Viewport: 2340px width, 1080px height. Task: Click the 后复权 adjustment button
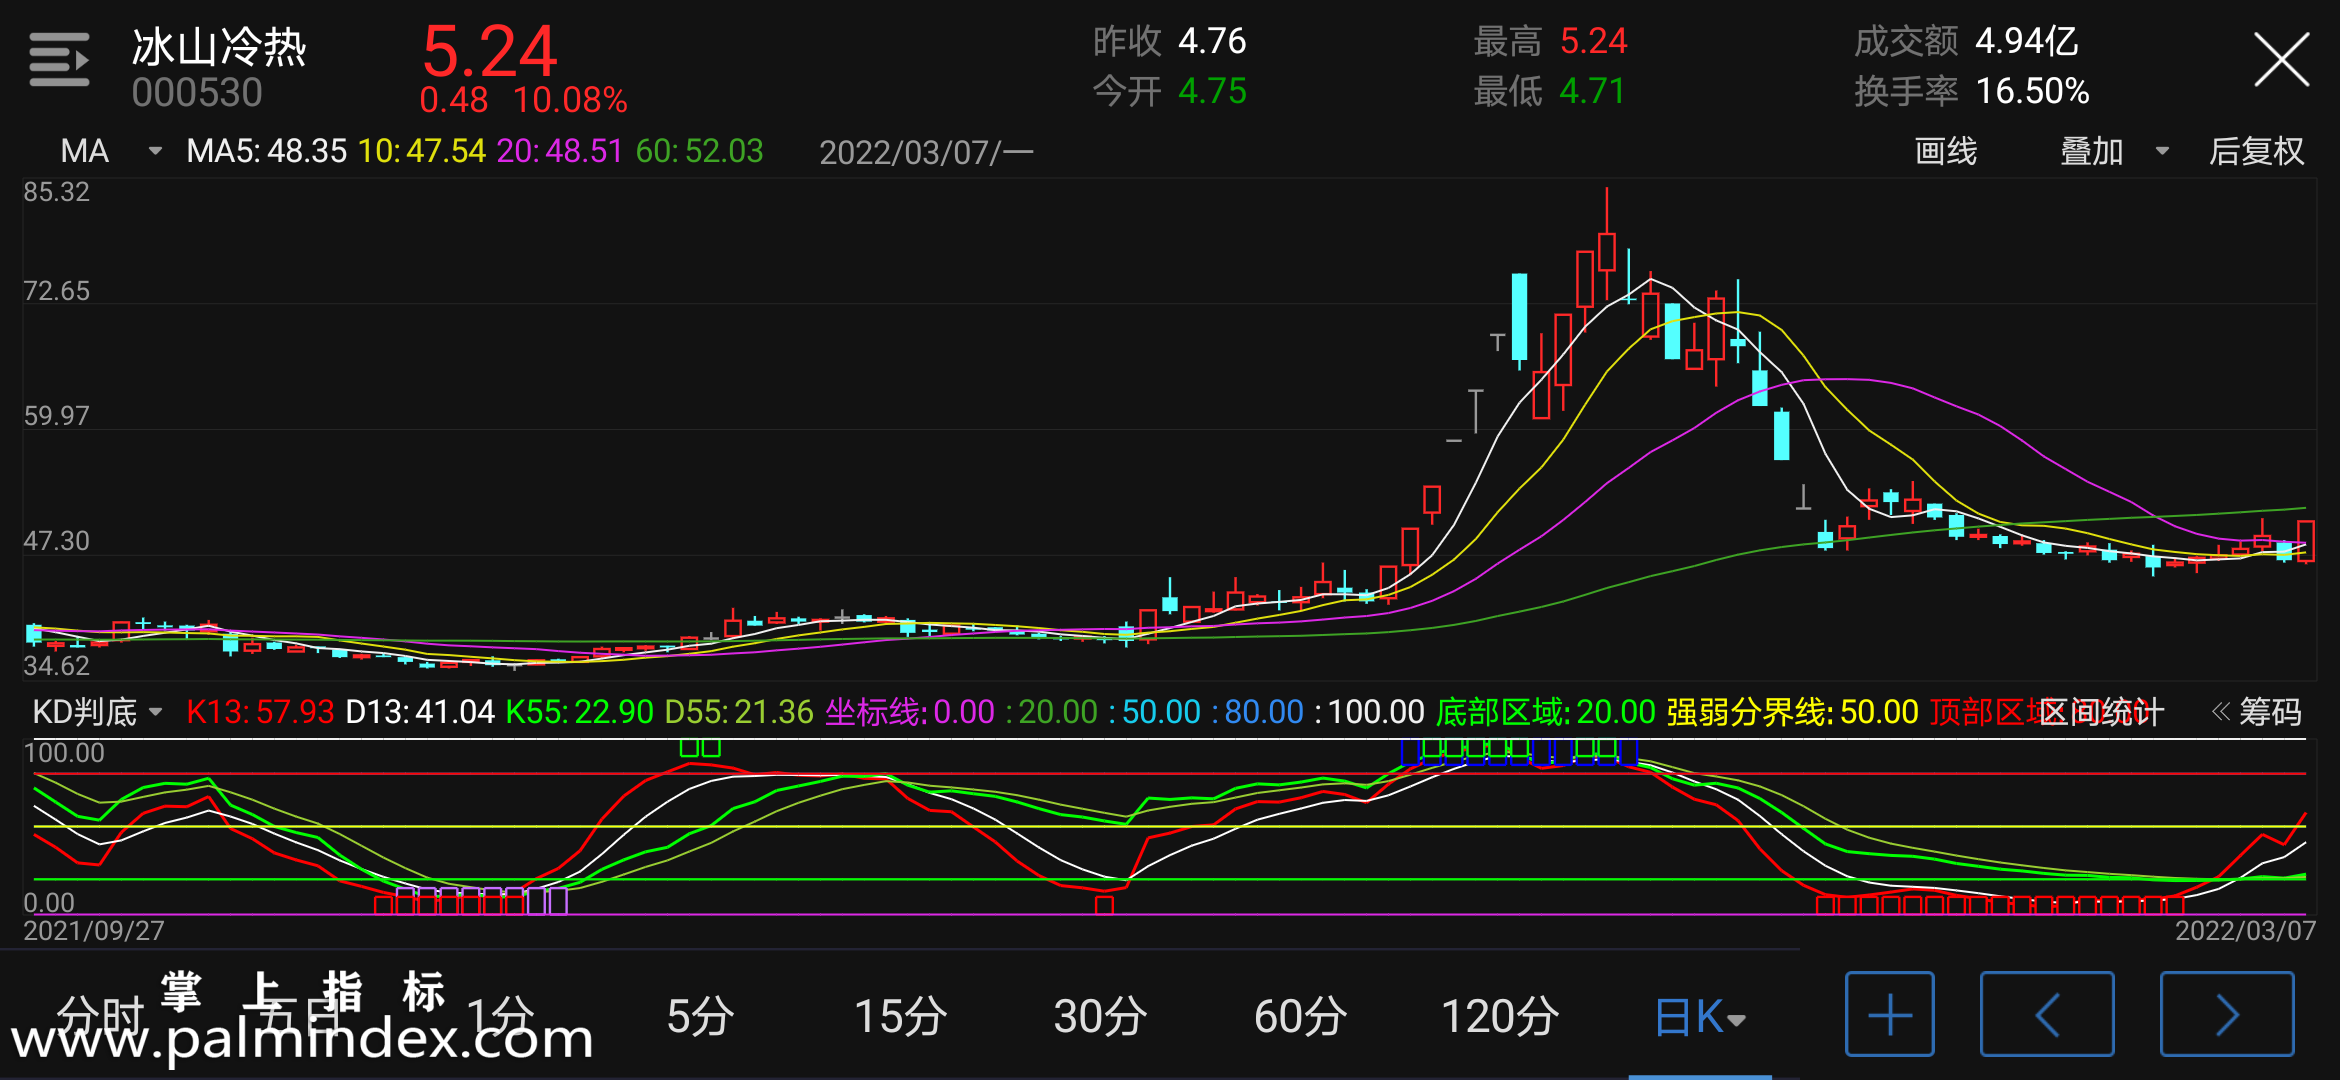pos(2256,151)
